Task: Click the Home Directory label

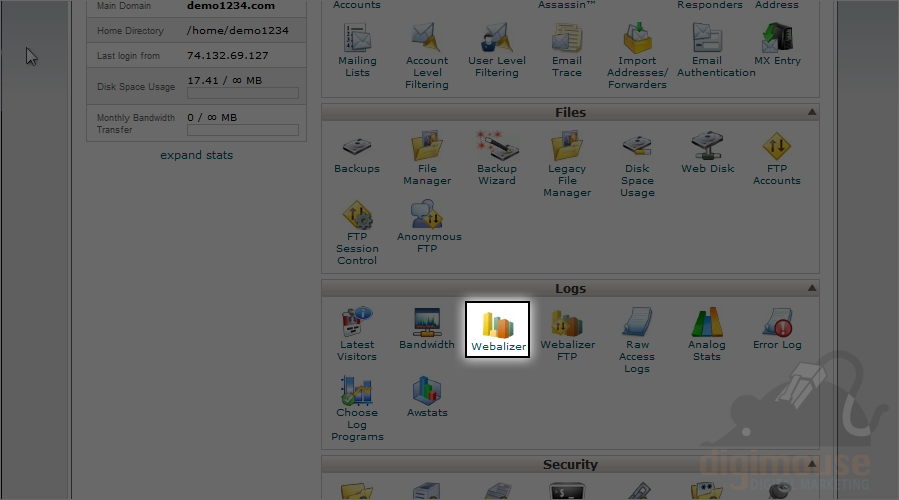Action: (x=130, y=30)
